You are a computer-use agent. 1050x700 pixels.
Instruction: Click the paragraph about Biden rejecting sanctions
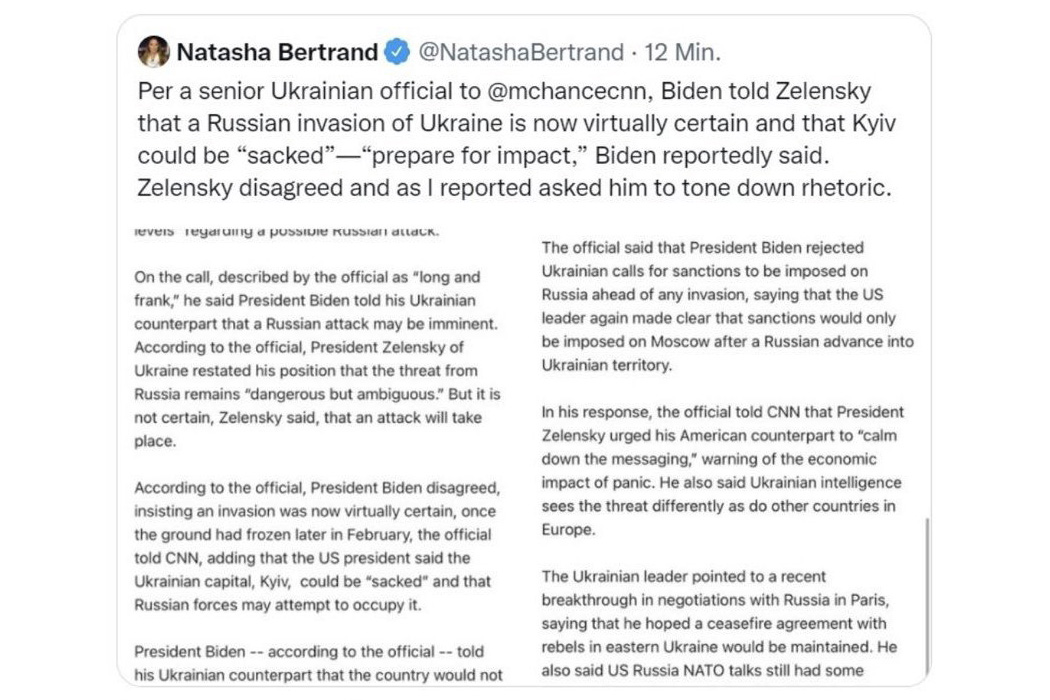pos(727,306)
